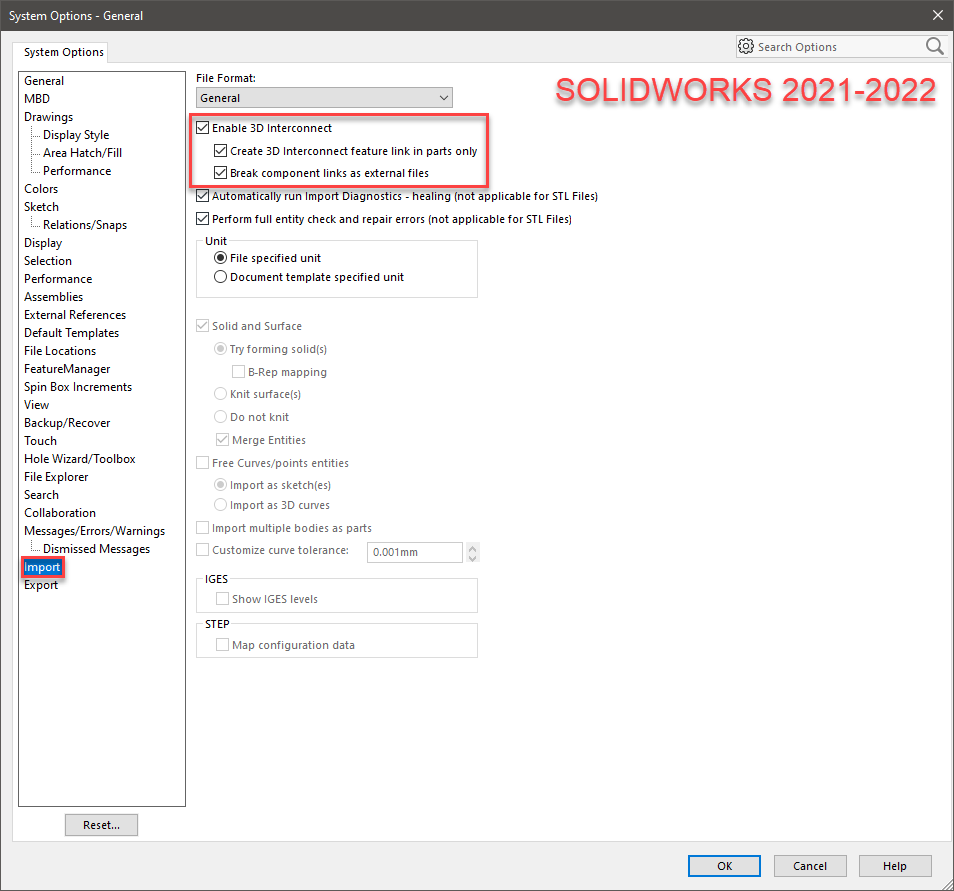Switch to the System Options tab
The image size is (954, 891).
point(64,52)
